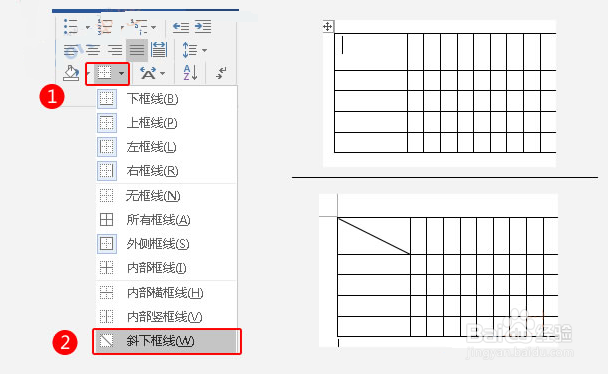Image resolution: width=608 pixels, height=374 pixels.
Task: Click the diagonal-split cell in lower table
Action: [x=374, y=236]
